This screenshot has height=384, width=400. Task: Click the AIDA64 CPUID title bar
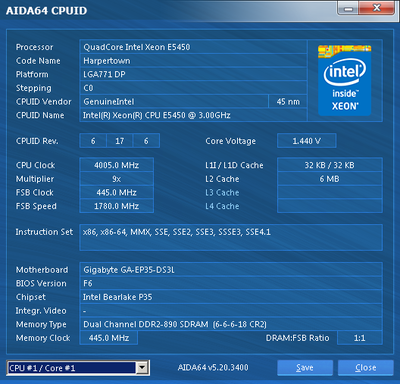pos(168,10)
